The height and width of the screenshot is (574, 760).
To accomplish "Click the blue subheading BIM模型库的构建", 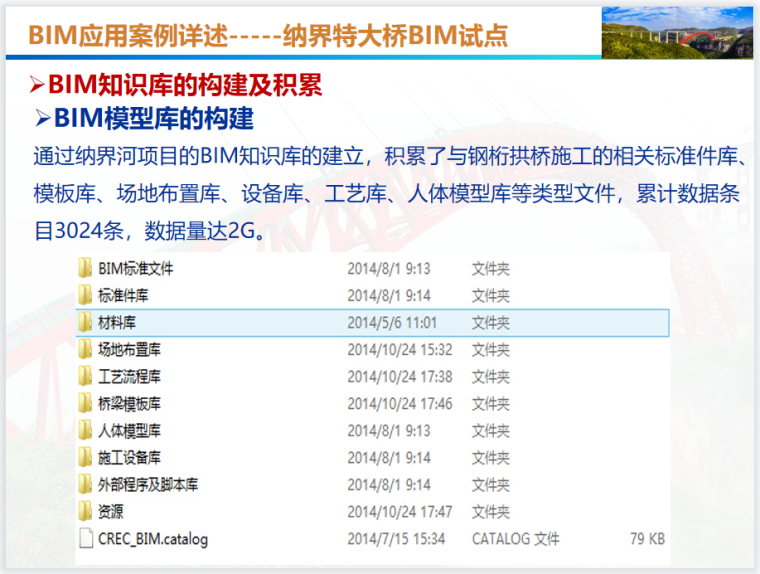I will pyautogui.click(x=153, y=119).
